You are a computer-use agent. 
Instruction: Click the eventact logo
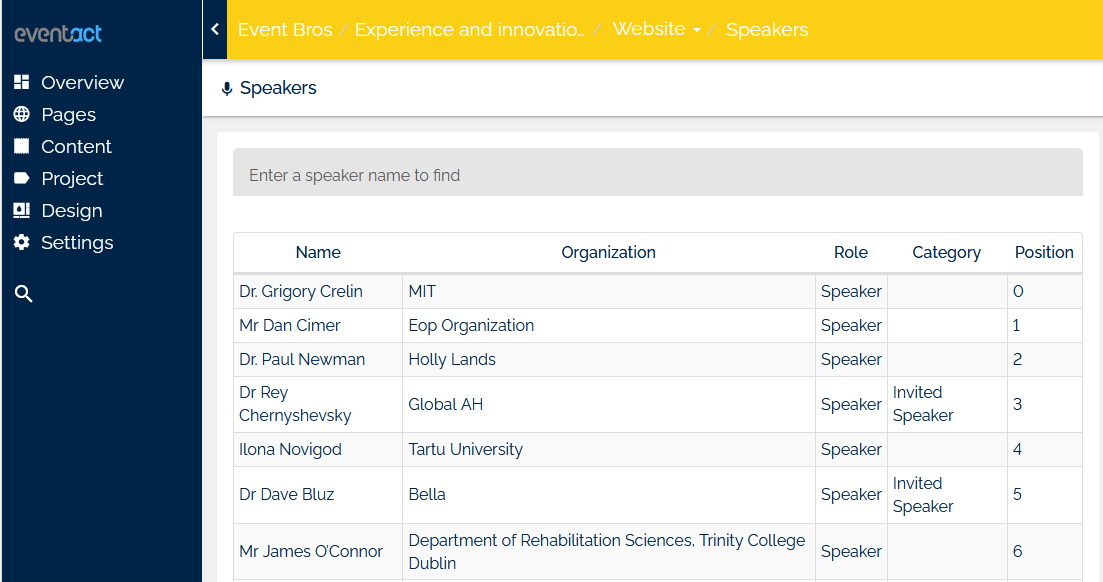pos(58,34)
